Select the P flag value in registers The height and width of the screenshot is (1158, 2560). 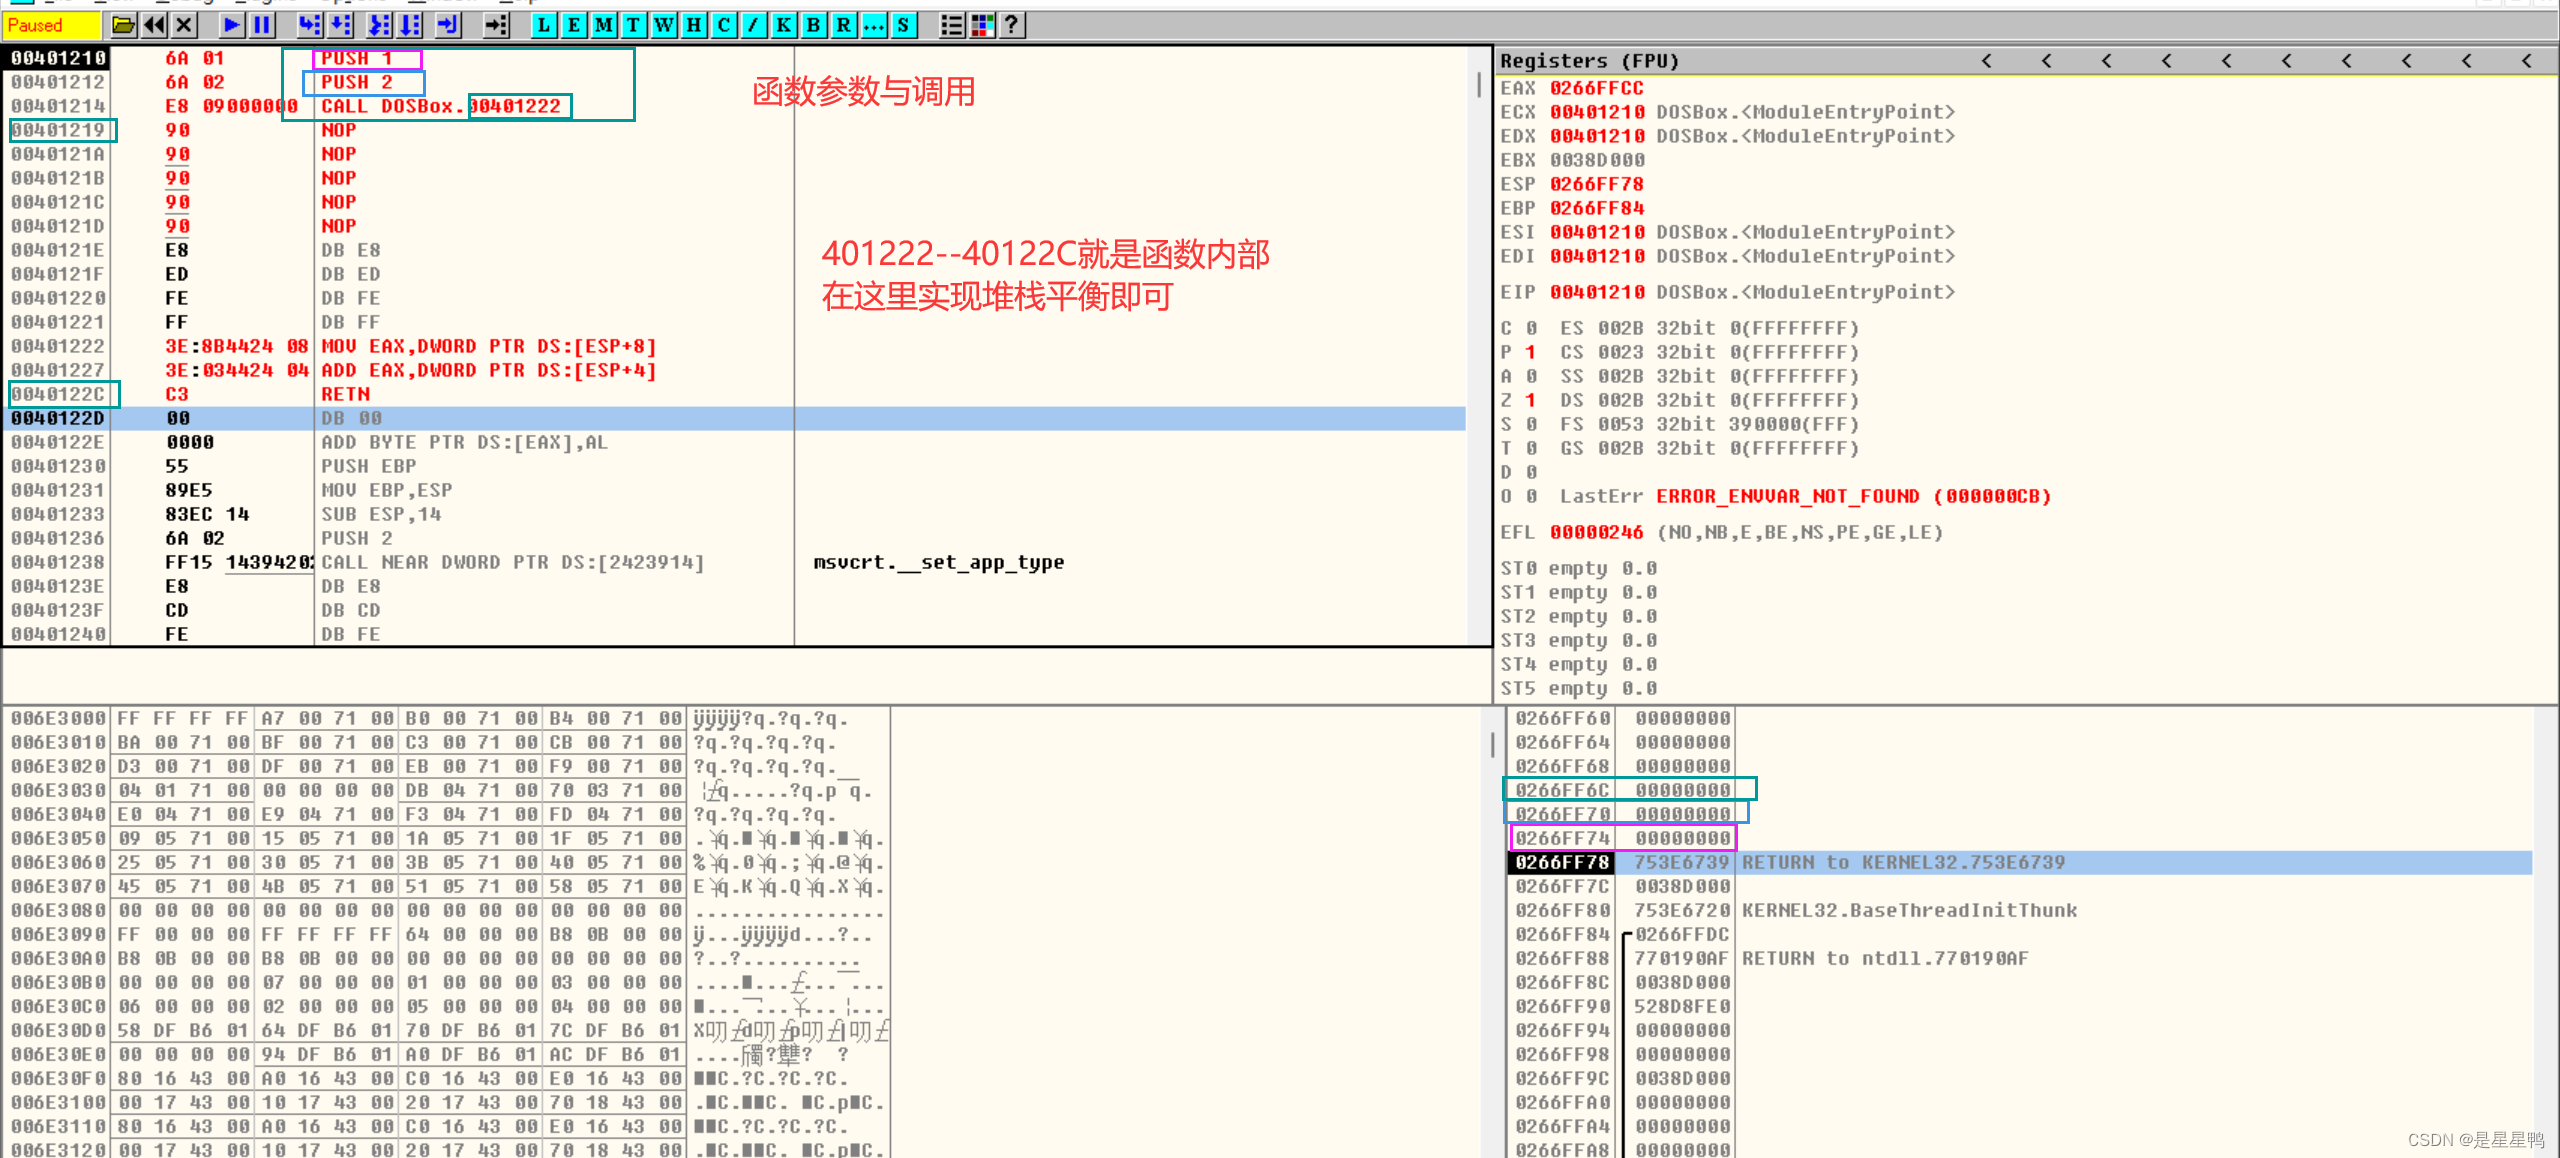coord(1530,352)
